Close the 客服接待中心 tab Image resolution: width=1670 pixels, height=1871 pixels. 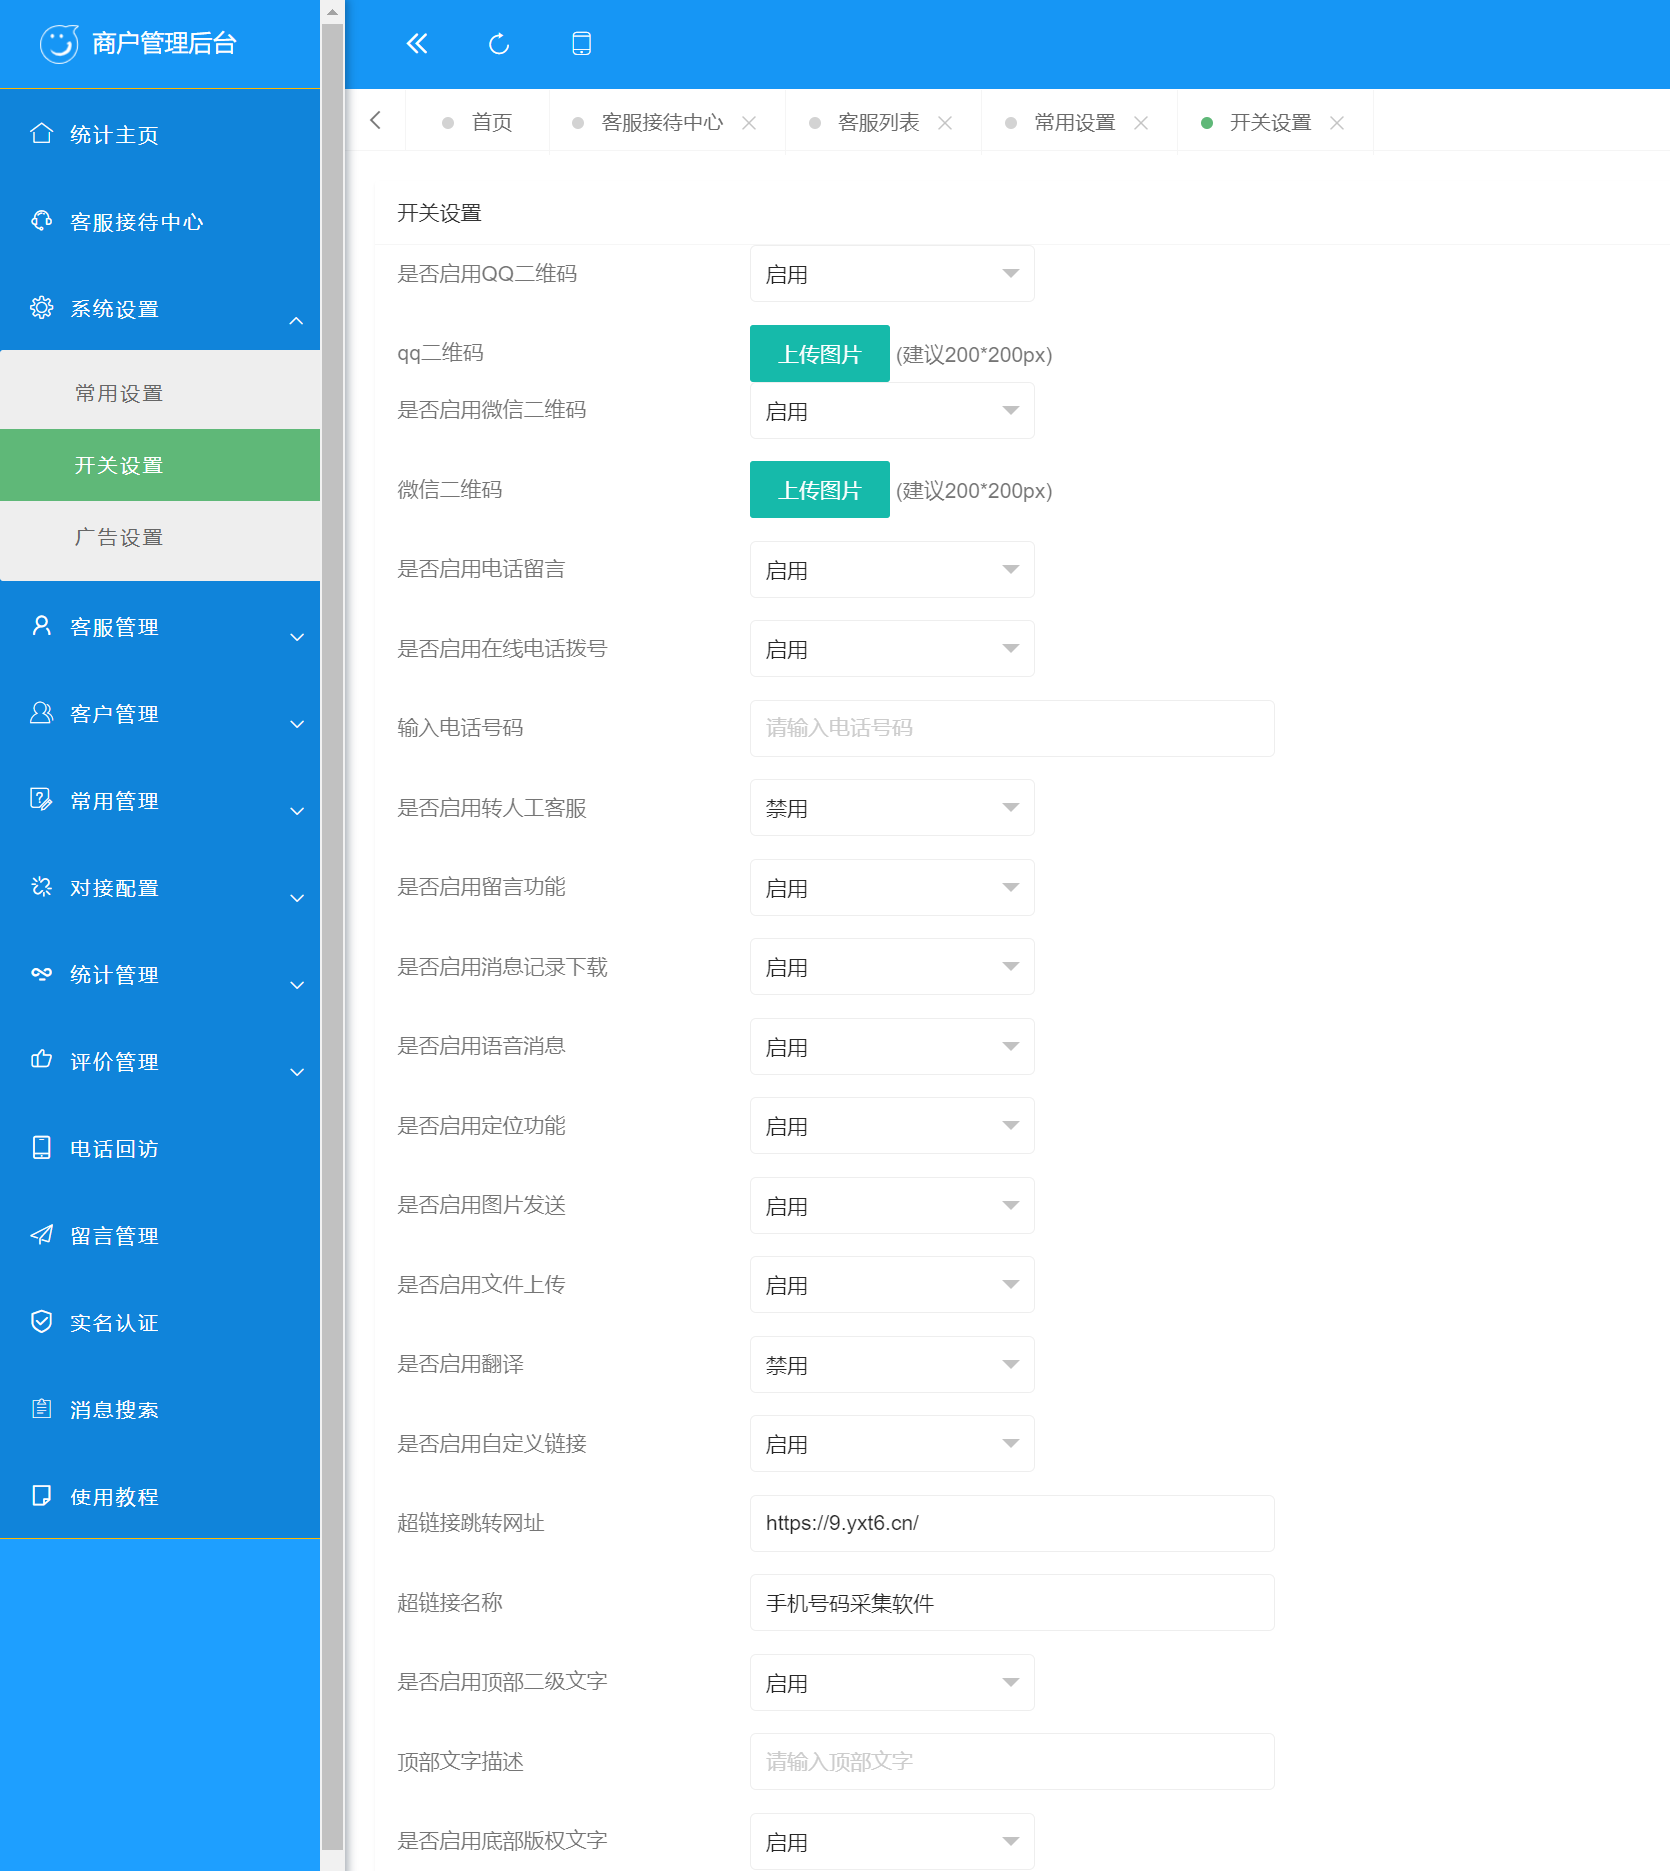click(x=749, y=123)
